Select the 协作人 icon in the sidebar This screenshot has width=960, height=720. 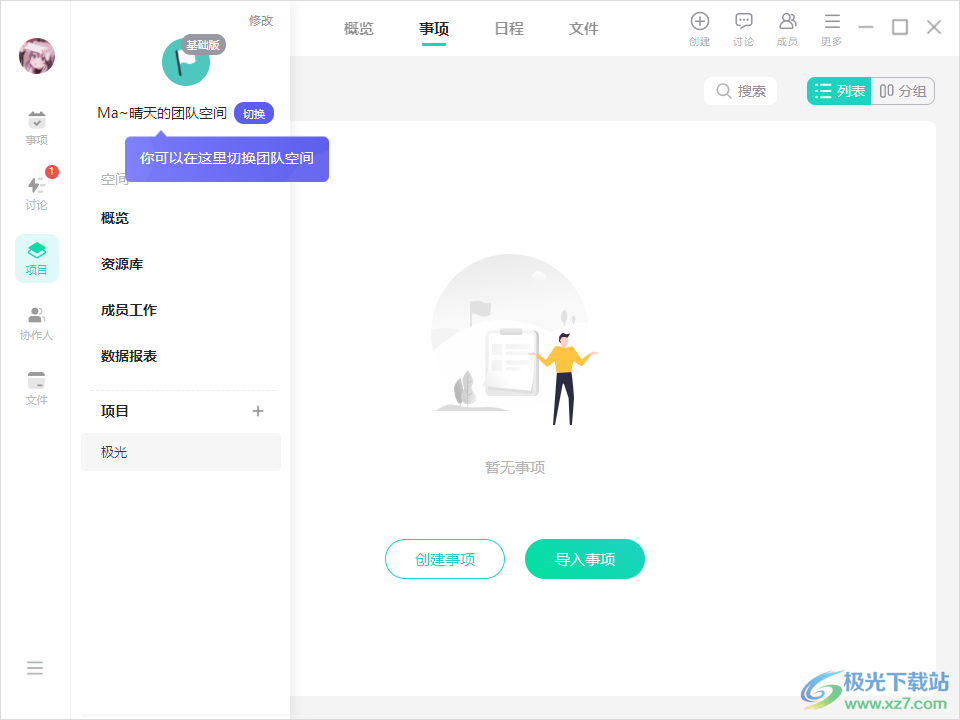[x=36, y=322]
